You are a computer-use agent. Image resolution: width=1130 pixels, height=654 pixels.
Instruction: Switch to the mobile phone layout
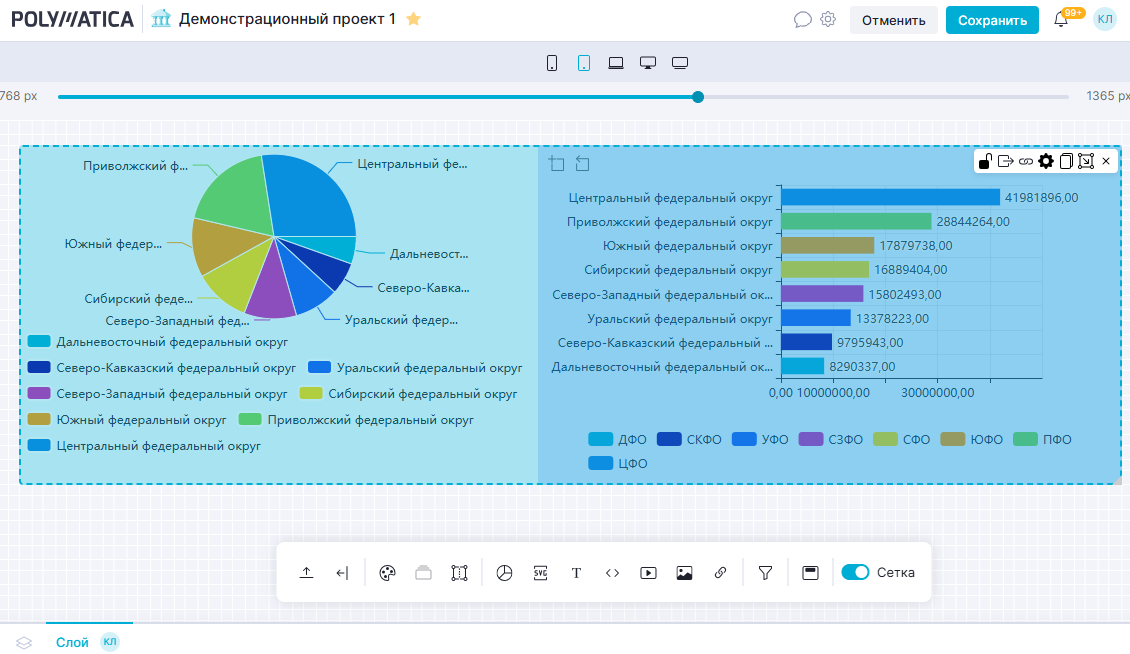click(552, 63)
